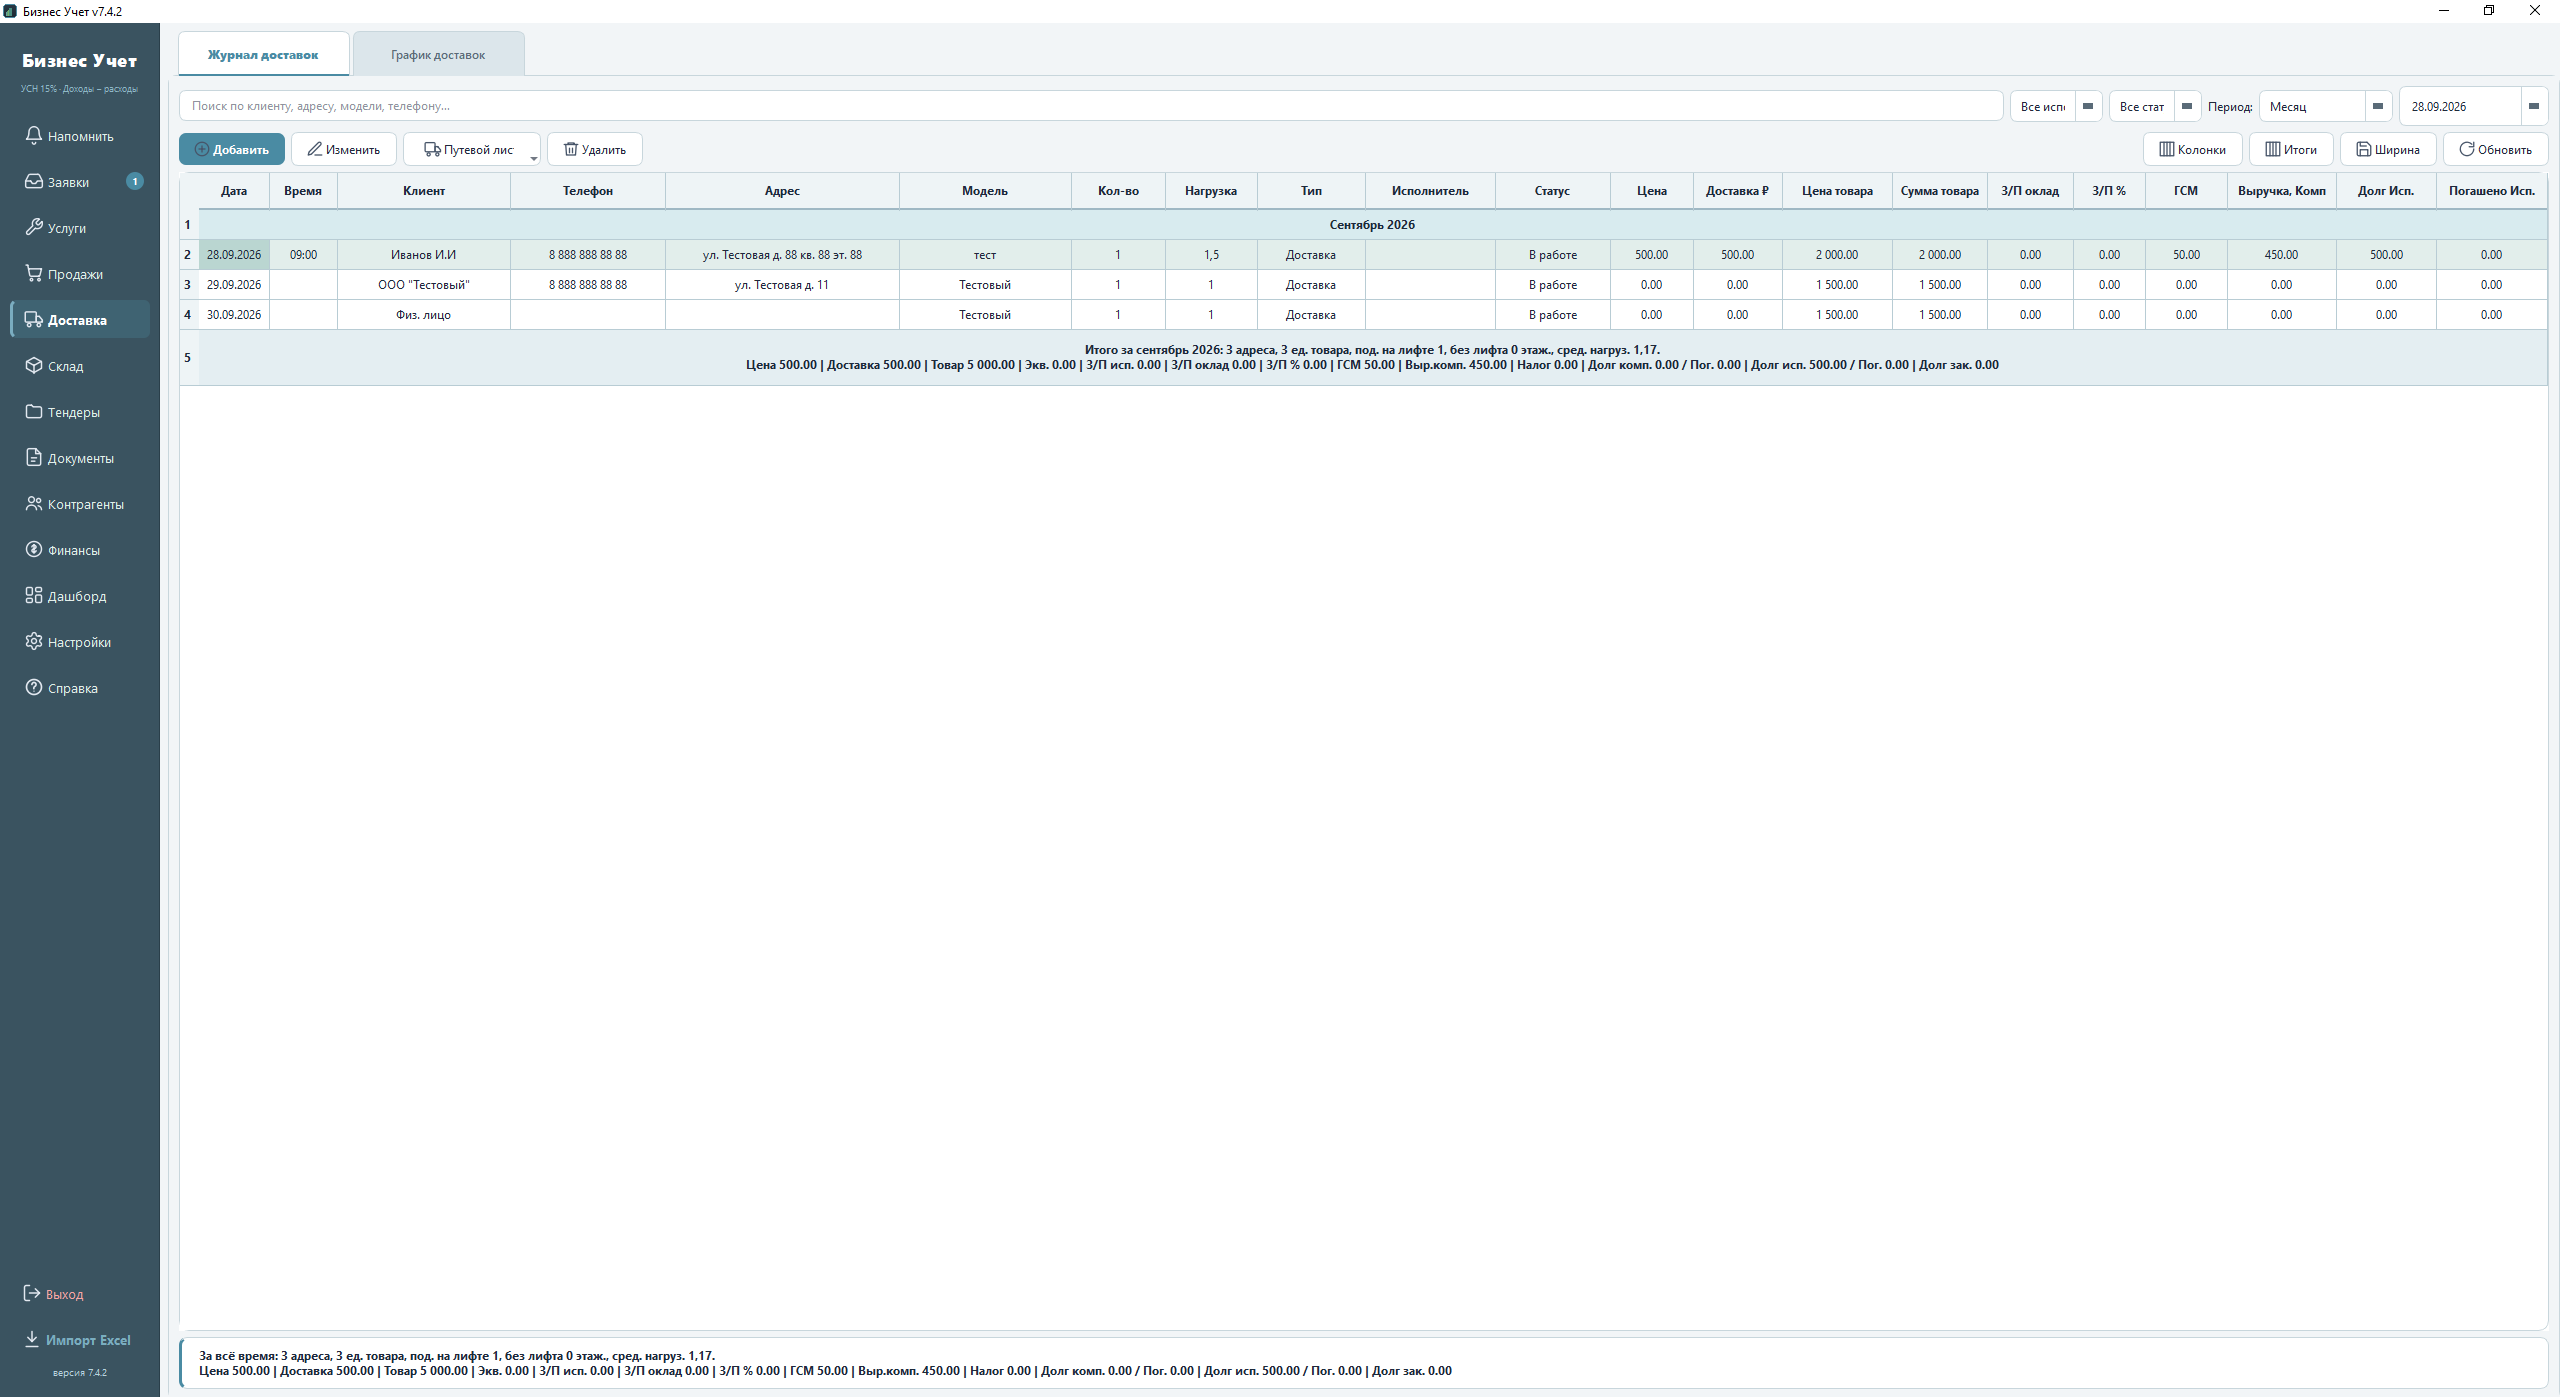Open the 28.09.2026 date picker arrow

coord(2534,106)
